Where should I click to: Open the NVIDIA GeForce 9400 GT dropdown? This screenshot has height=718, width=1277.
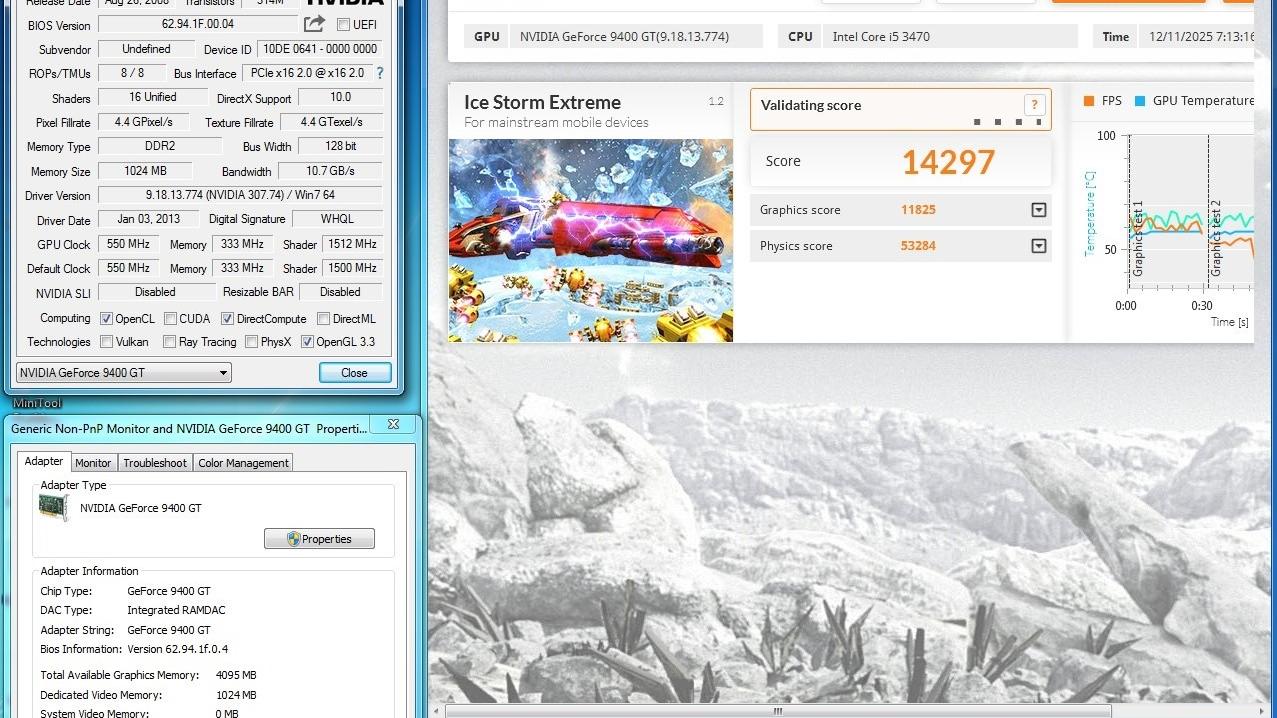[123, 373]
